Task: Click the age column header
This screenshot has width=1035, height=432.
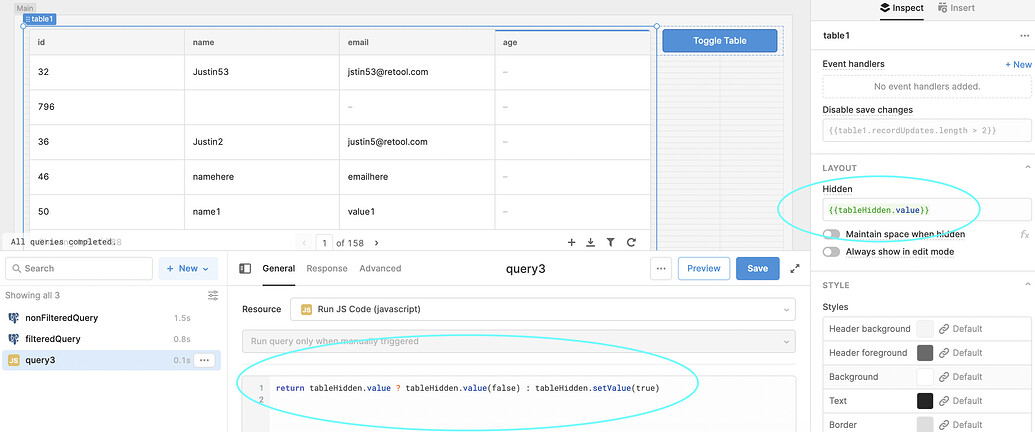Action: pyautogui.click(x=572, y=42)
